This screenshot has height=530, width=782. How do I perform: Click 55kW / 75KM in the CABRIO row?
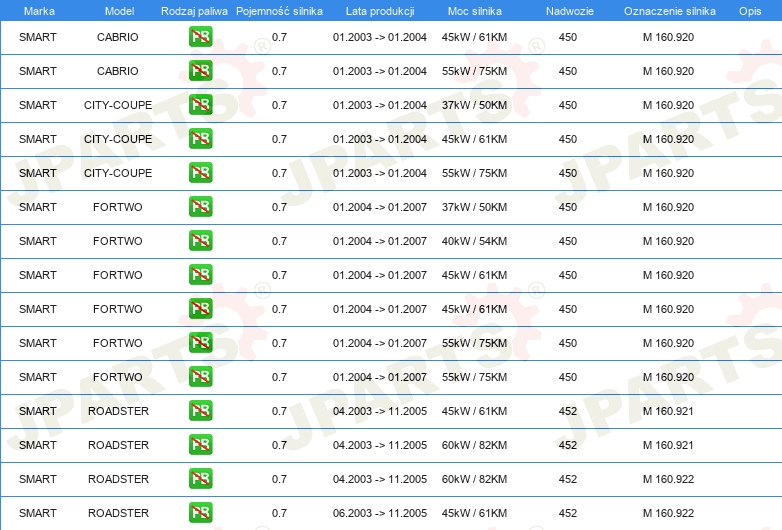[x=474, y=71]
